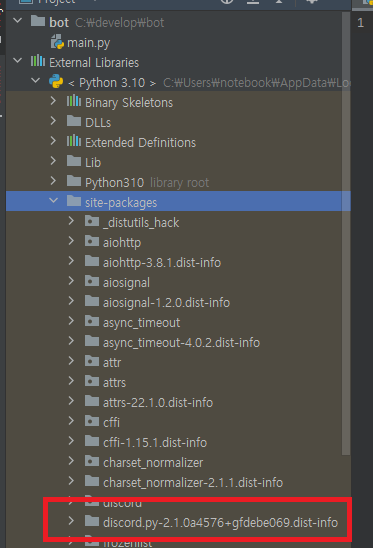
Task: Collapse the Python 3.10 interpreter node
Action: pyautogui.click(x=35, y=81)
